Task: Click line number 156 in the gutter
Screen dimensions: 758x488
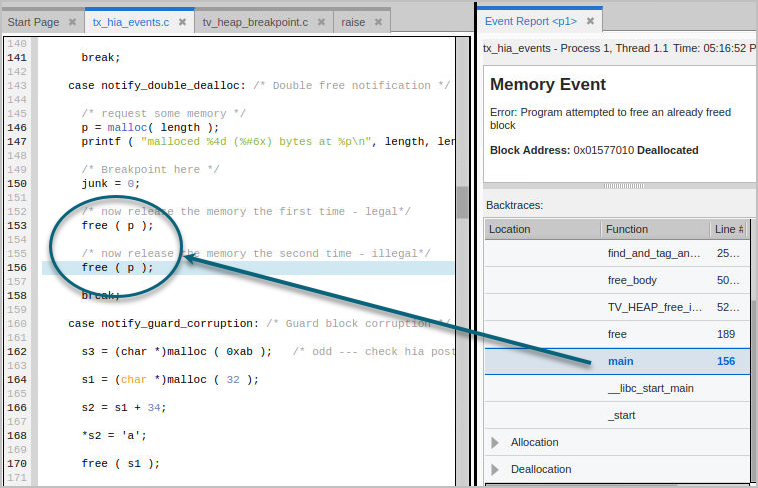Action: point(17,268)
